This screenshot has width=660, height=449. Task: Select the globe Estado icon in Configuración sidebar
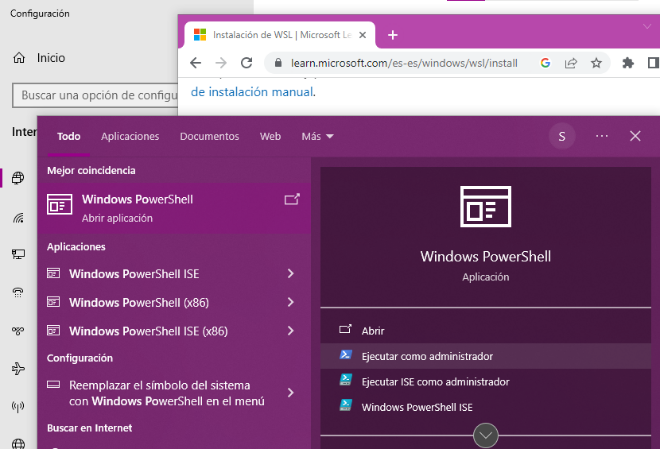[x=18, y=178]
